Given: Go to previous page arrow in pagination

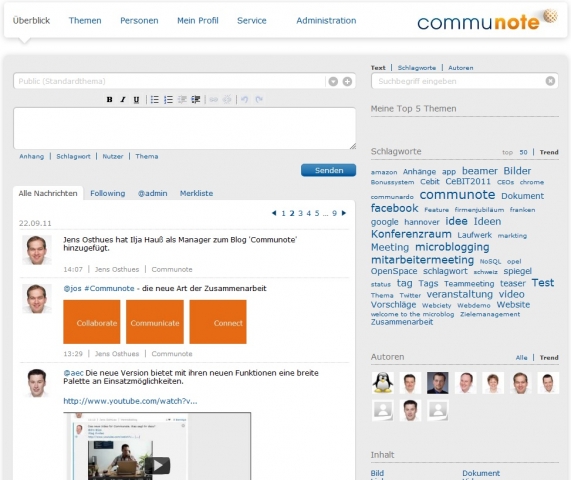Looking at the screenshot, I should pos(274,213).
